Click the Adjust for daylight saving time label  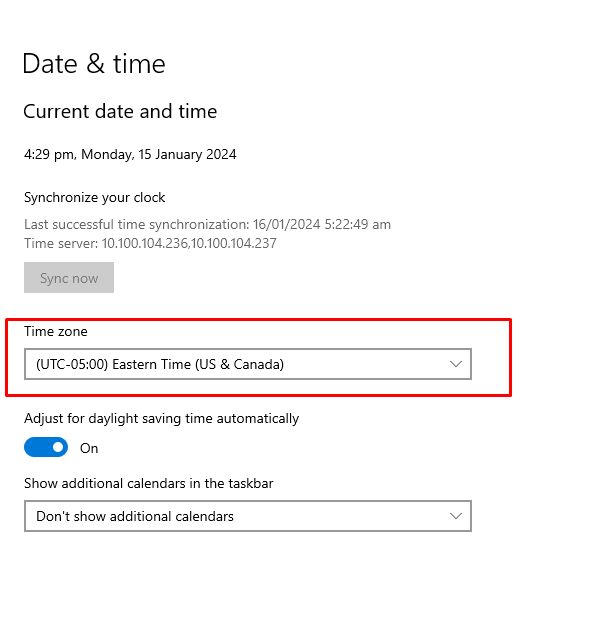pos(161,419)
